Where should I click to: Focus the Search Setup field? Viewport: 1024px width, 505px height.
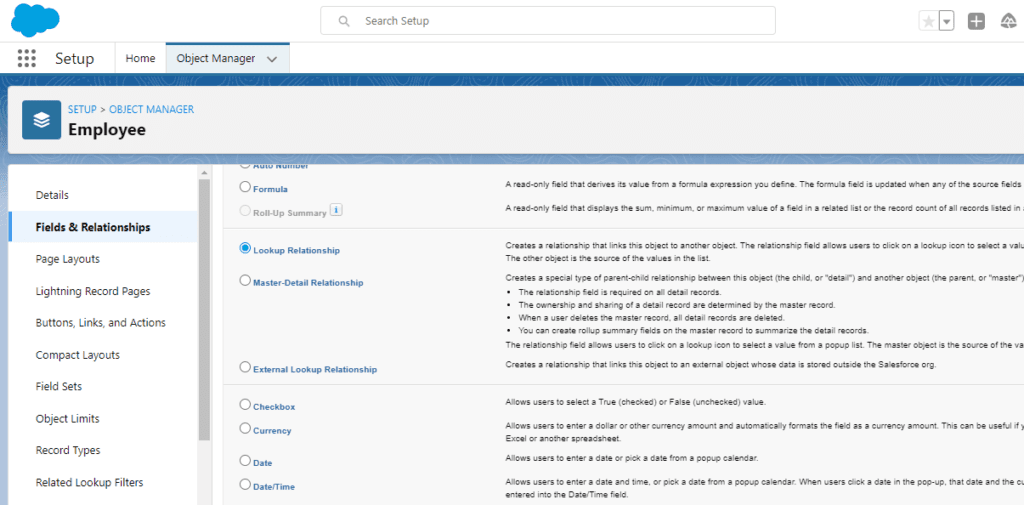[547, 21]
